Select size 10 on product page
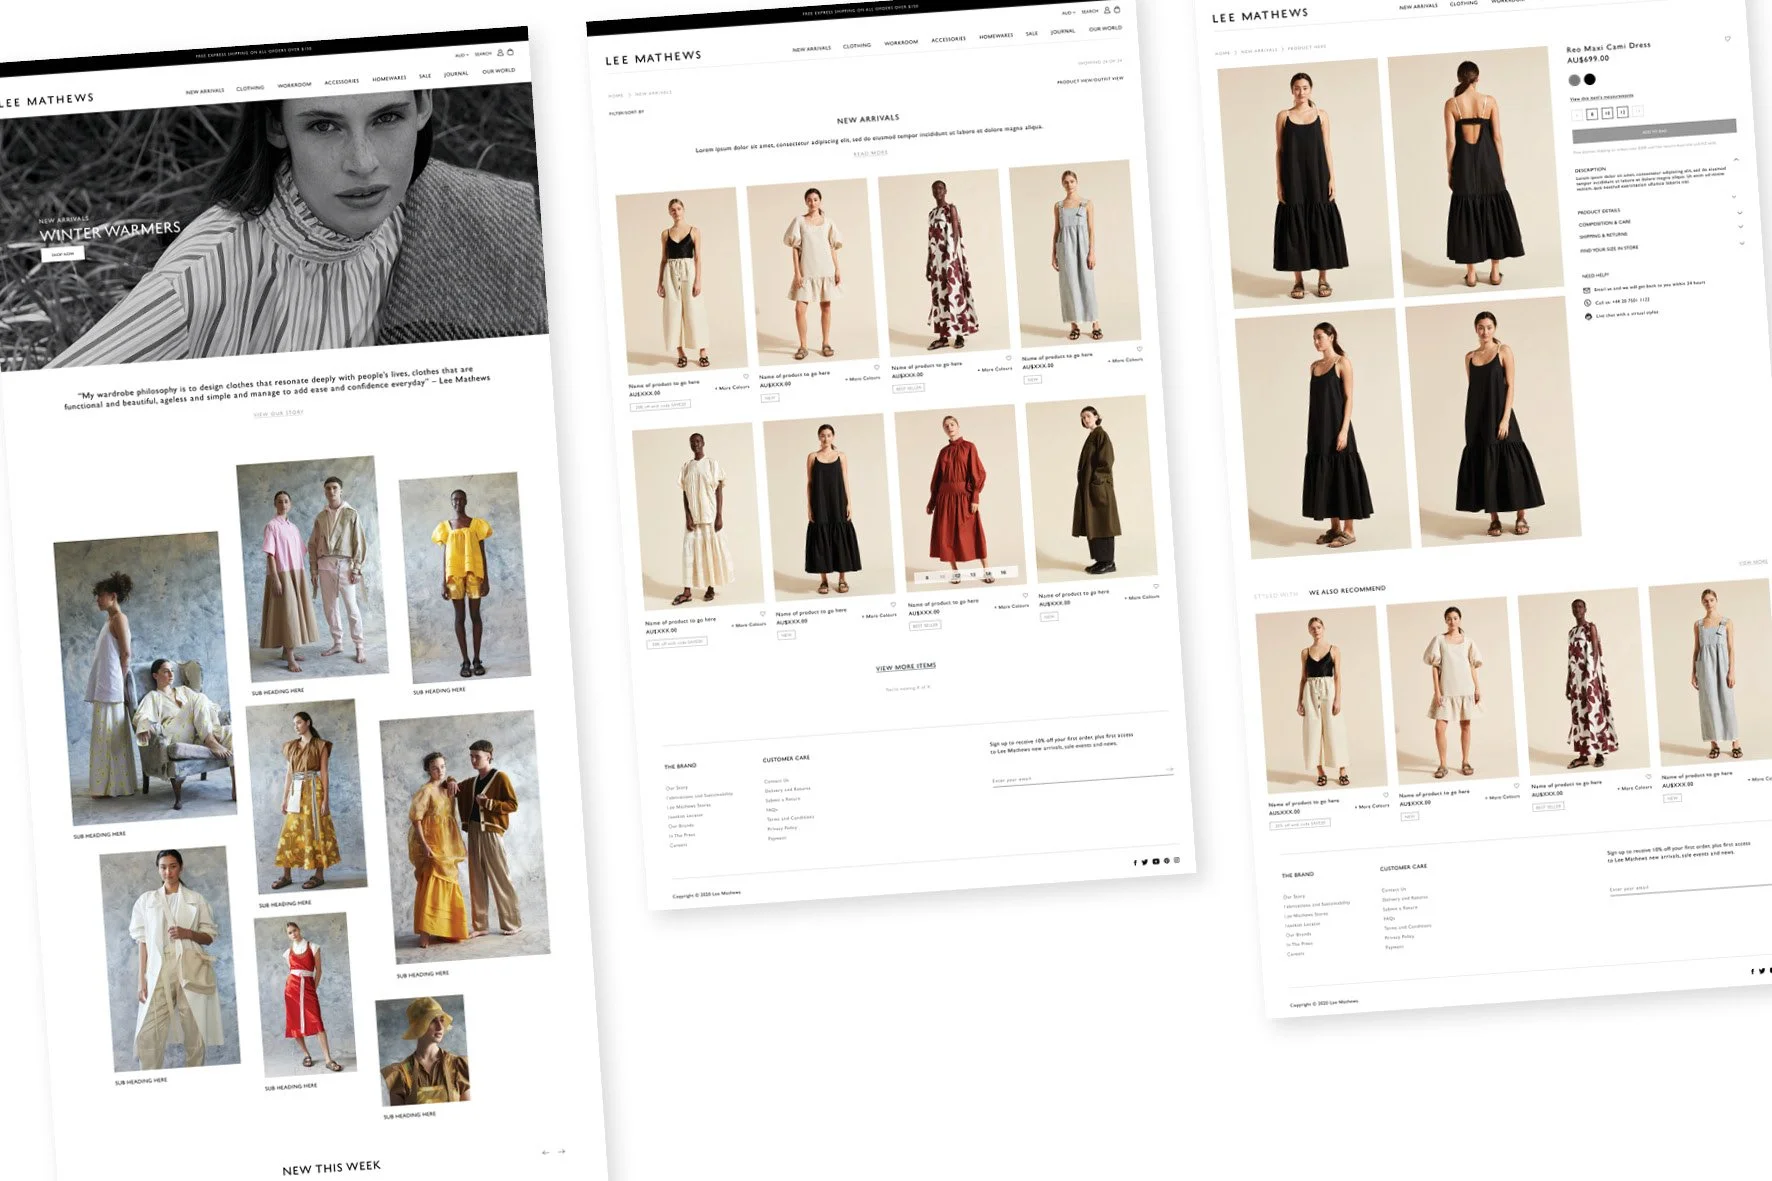This screenshot has height=1181, width=1772. tap(1607, 113)
